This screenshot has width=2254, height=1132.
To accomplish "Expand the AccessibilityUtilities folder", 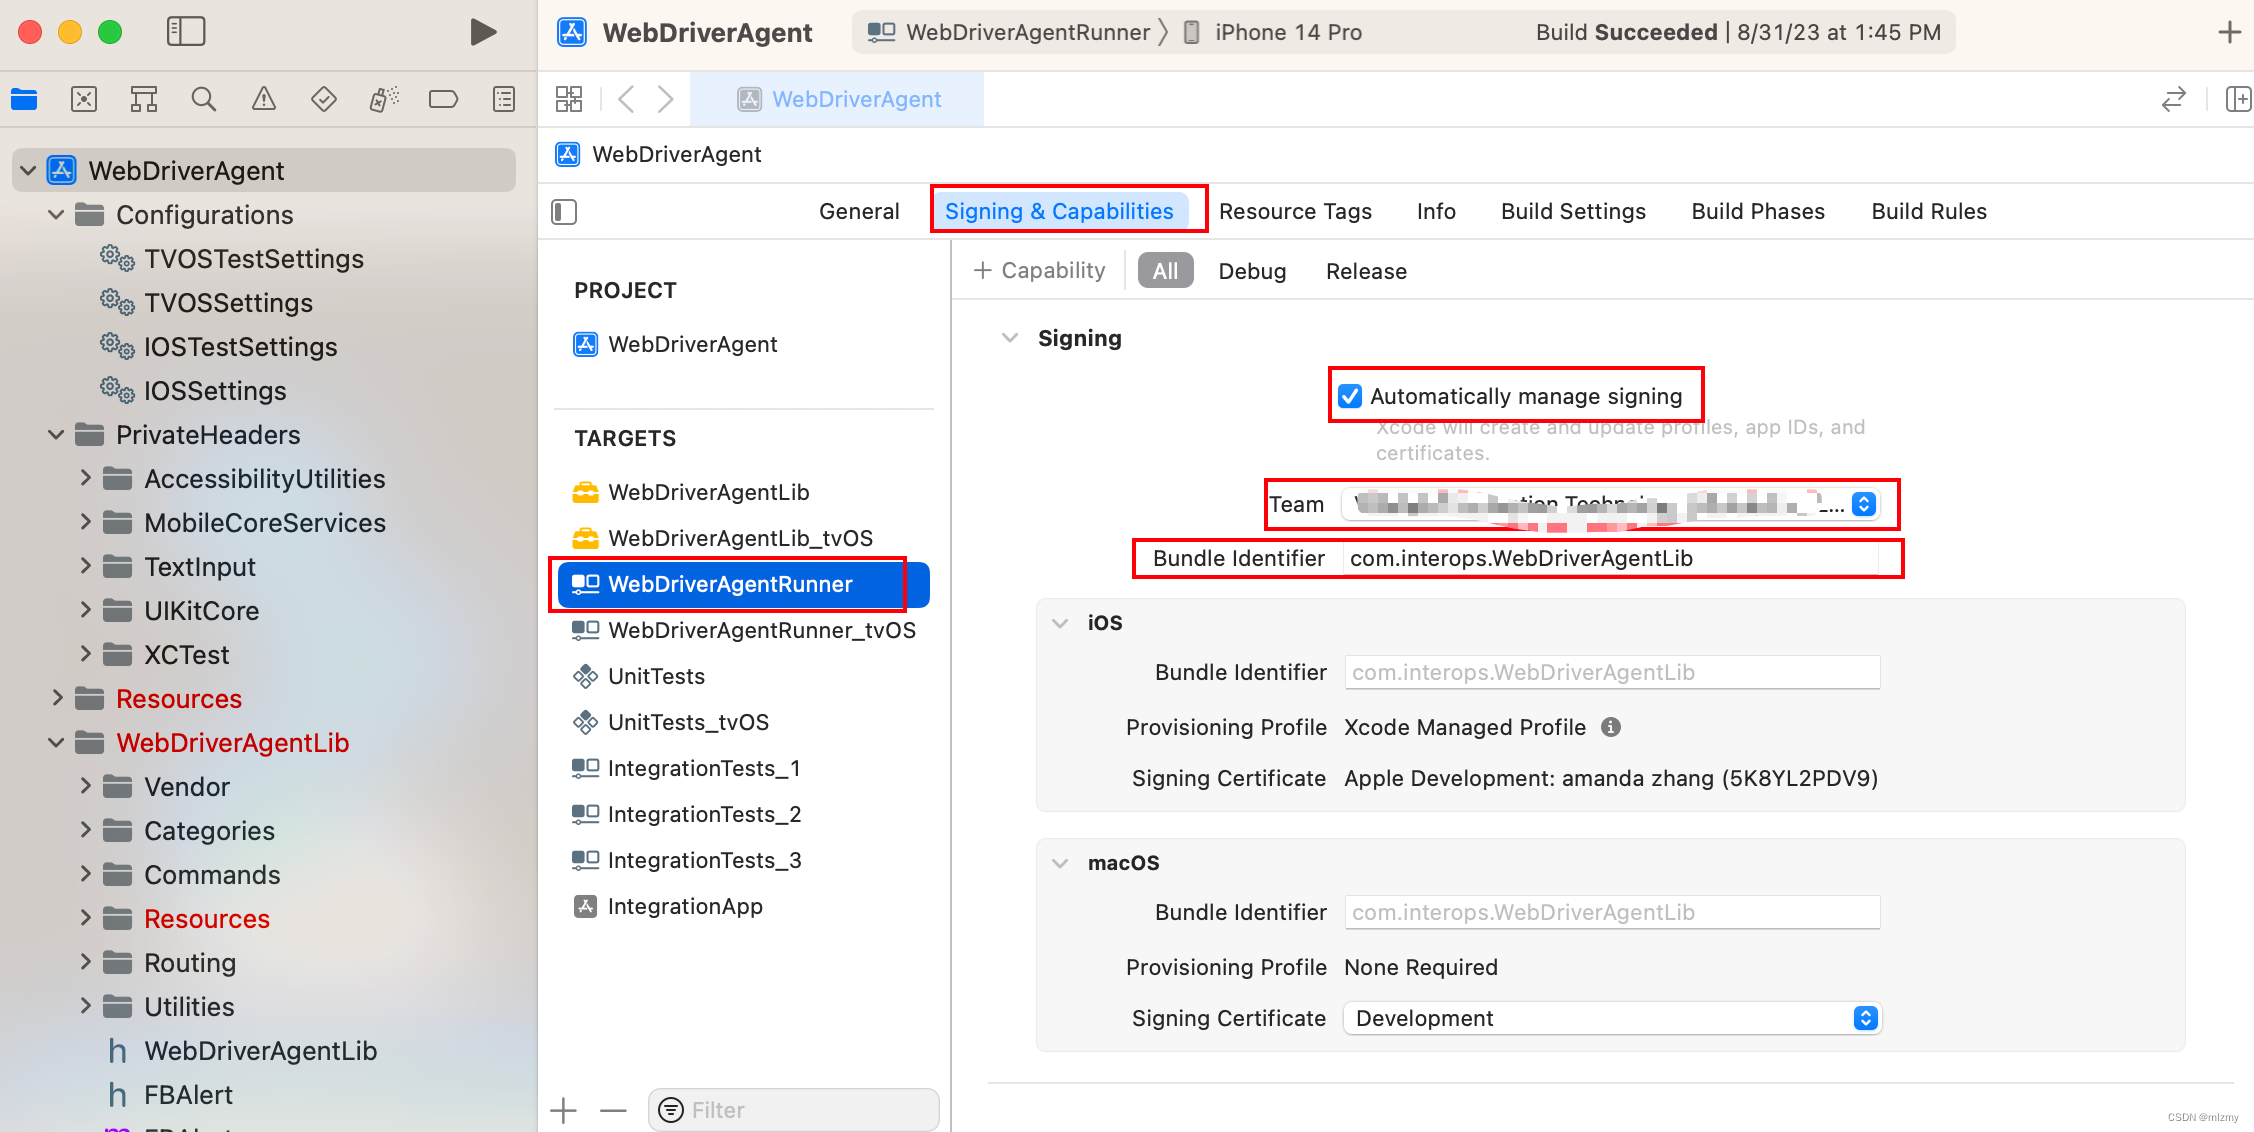I will 85,479.
